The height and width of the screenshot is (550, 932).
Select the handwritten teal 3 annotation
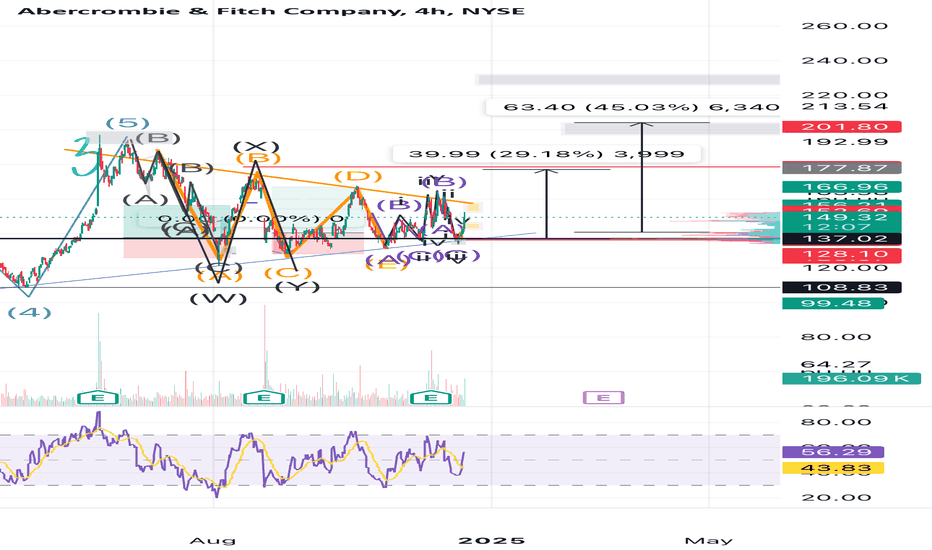(x=85, y=156)
